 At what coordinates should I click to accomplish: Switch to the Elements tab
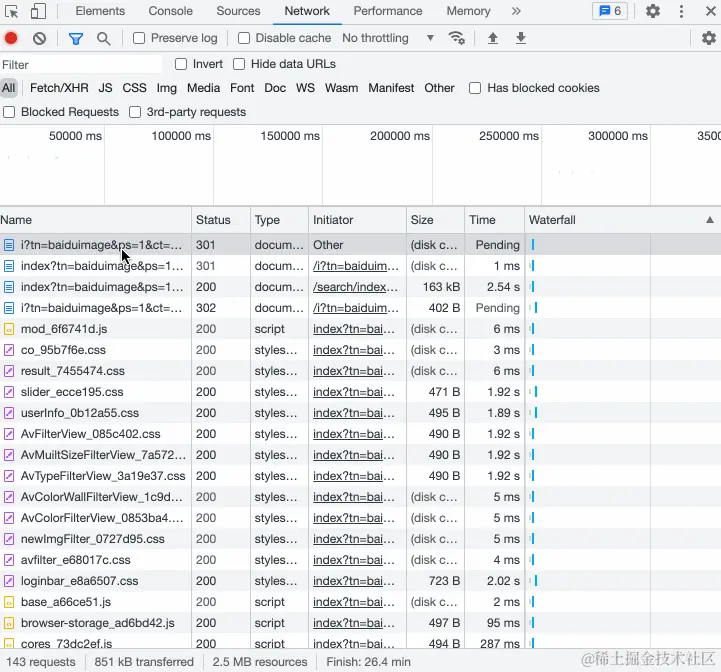point(100,11)
